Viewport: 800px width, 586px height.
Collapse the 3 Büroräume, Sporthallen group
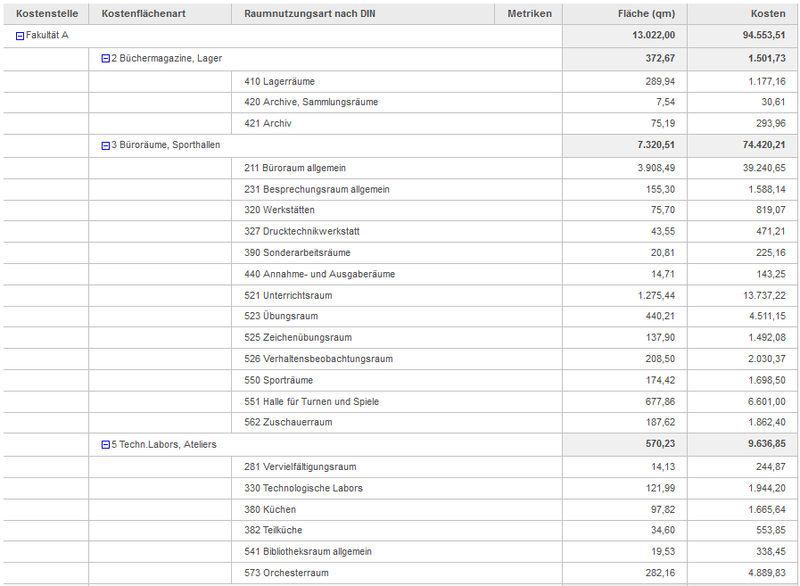pos(106,146)
